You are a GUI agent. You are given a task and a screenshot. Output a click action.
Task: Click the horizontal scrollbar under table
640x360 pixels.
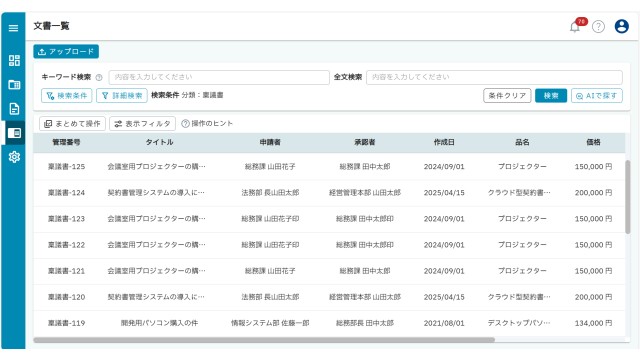click(264, 340)
